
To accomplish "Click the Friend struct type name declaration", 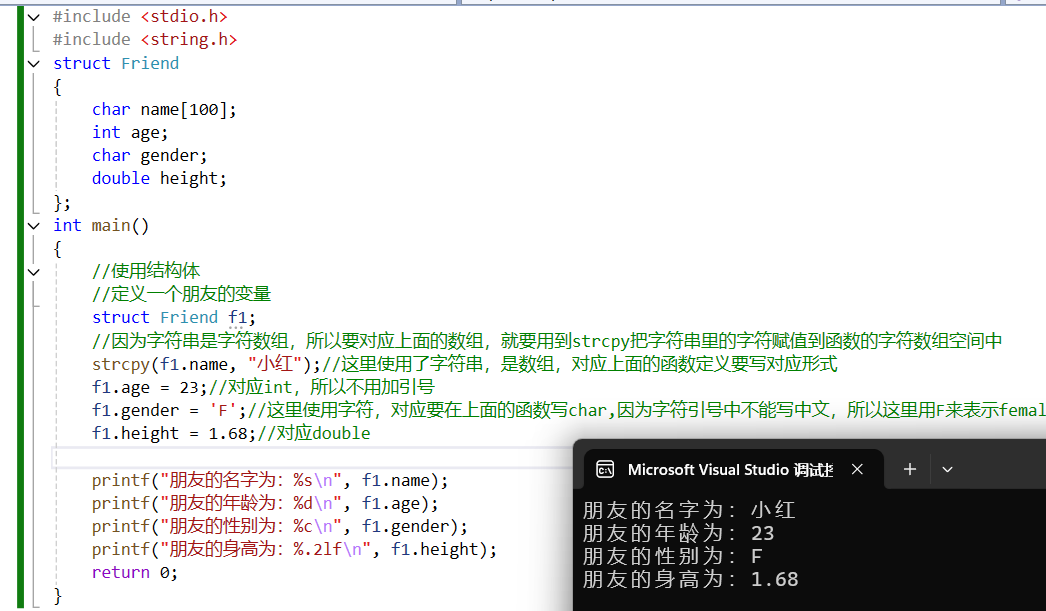I will click(150, 63).
